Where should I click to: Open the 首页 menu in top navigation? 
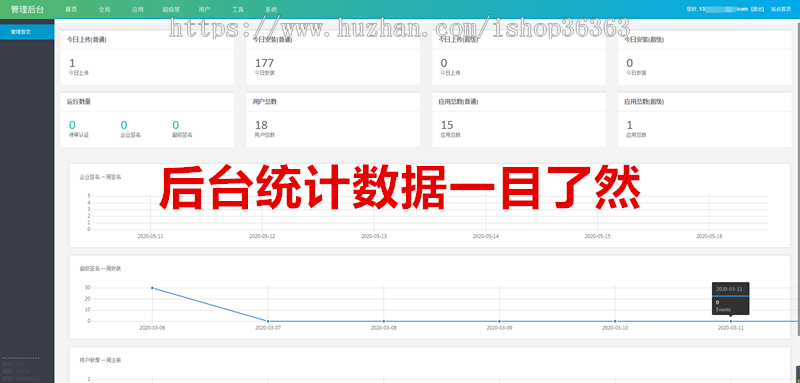[71, 9]
